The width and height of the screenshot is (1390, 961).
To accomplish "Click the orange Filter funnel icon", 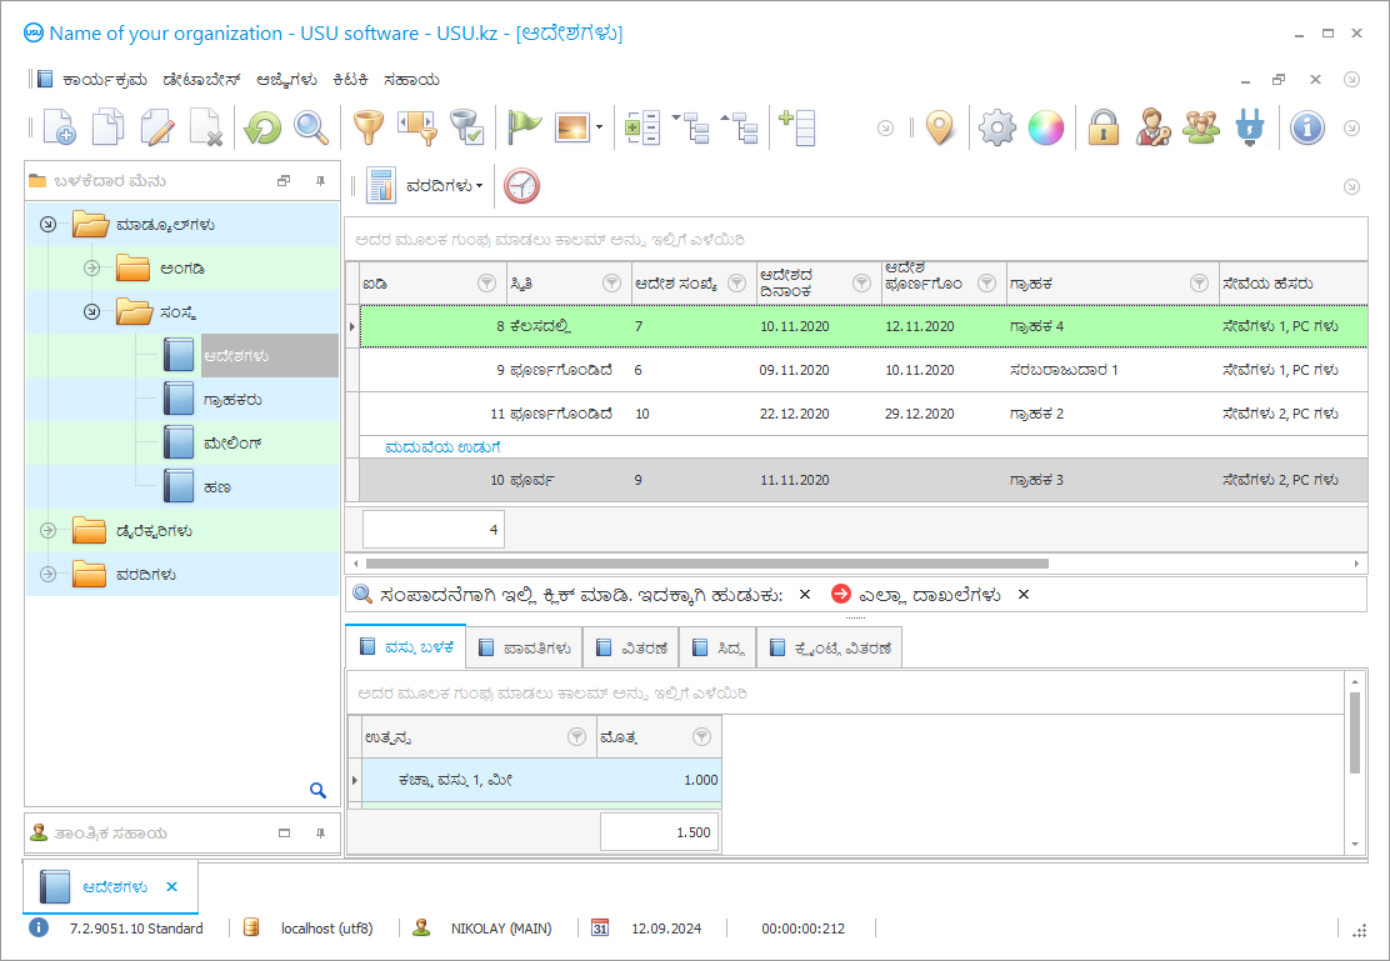I will (x=369, y=128).
